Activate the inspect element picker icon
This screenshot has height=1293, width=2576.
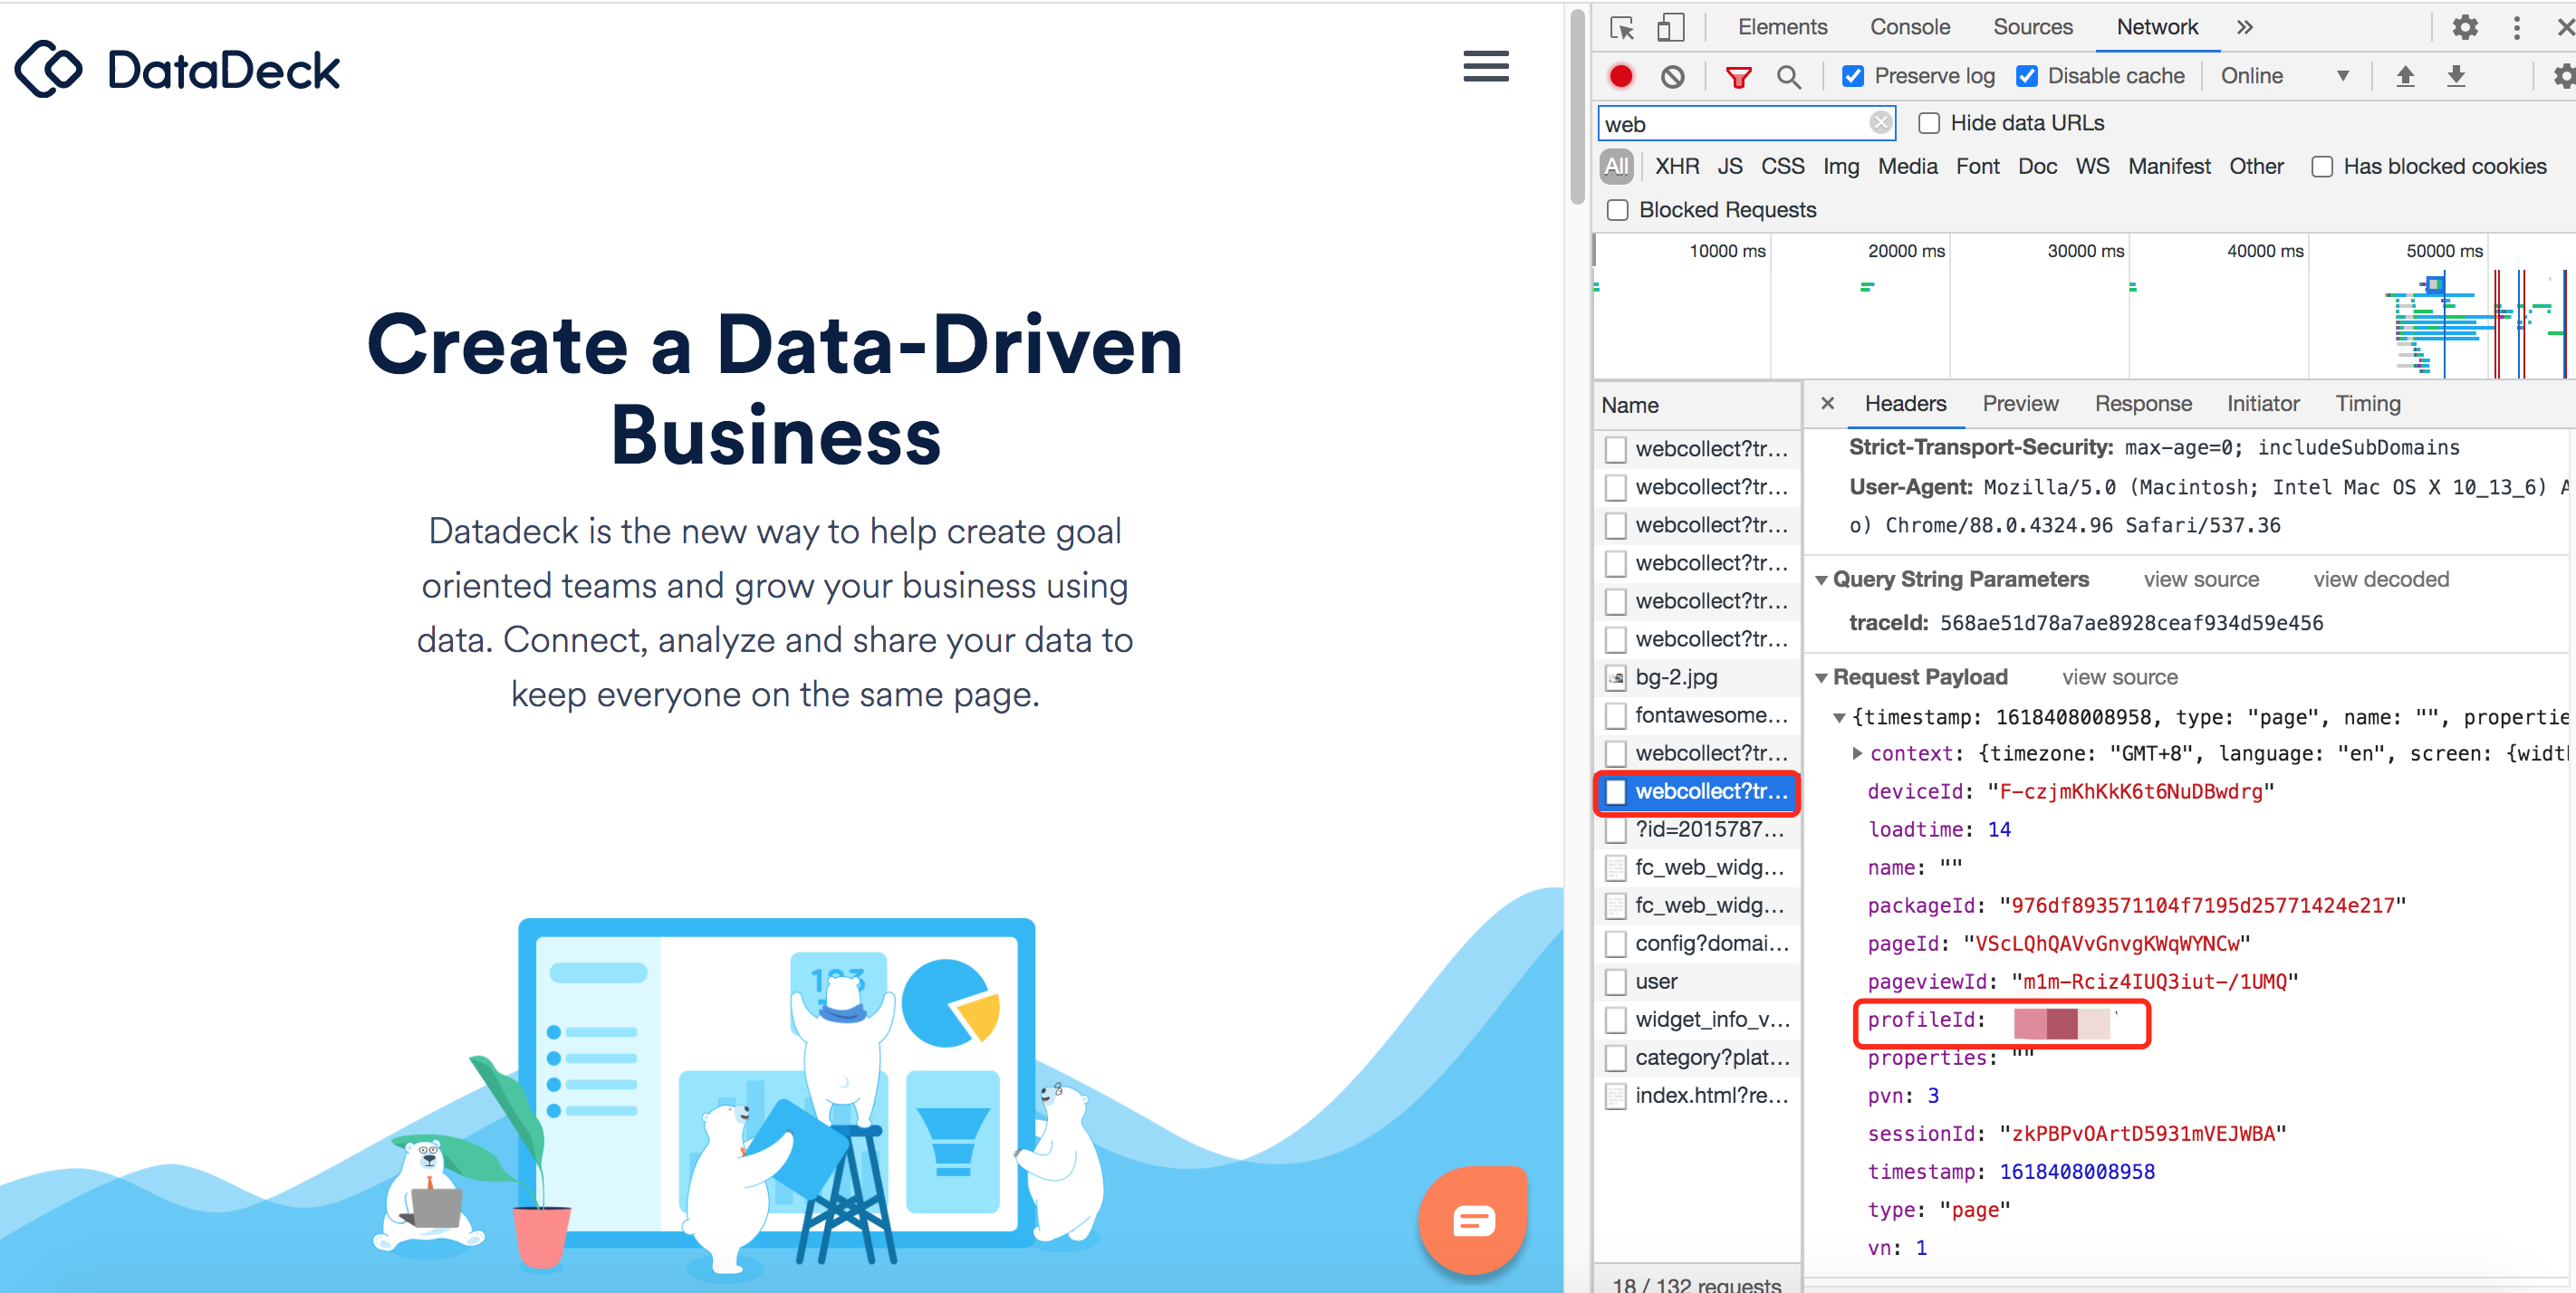pos(1622,27)
